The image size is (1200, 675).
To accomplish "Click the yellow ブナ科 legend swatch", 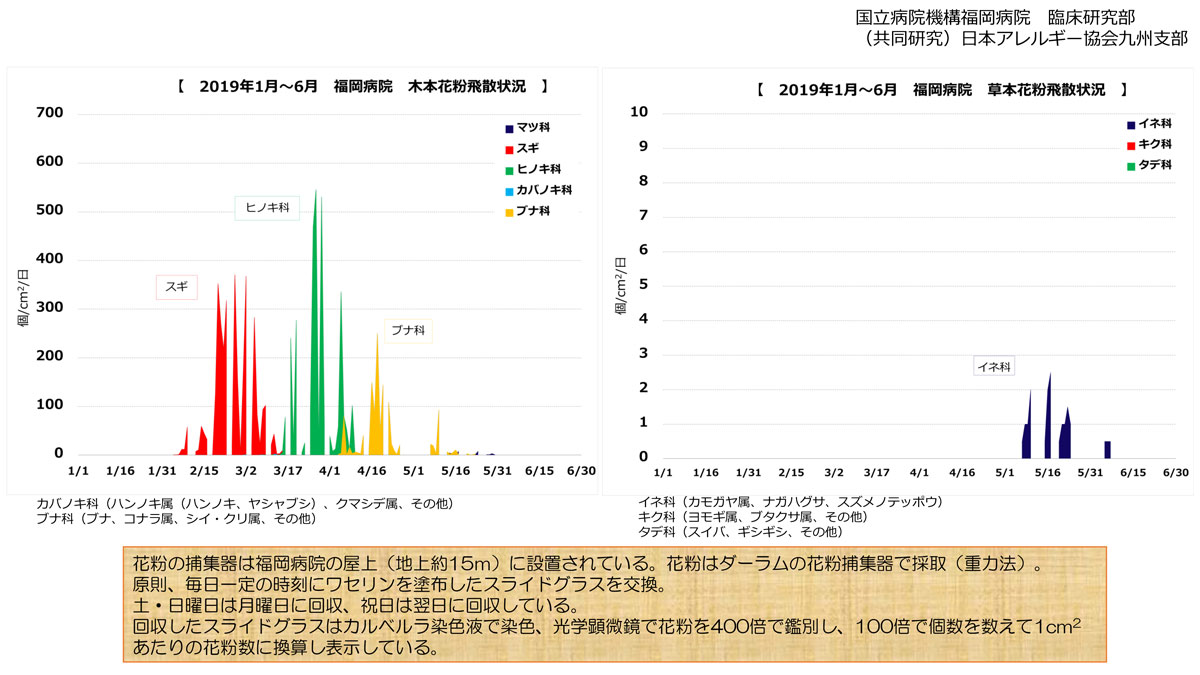I will pos(509,212).
